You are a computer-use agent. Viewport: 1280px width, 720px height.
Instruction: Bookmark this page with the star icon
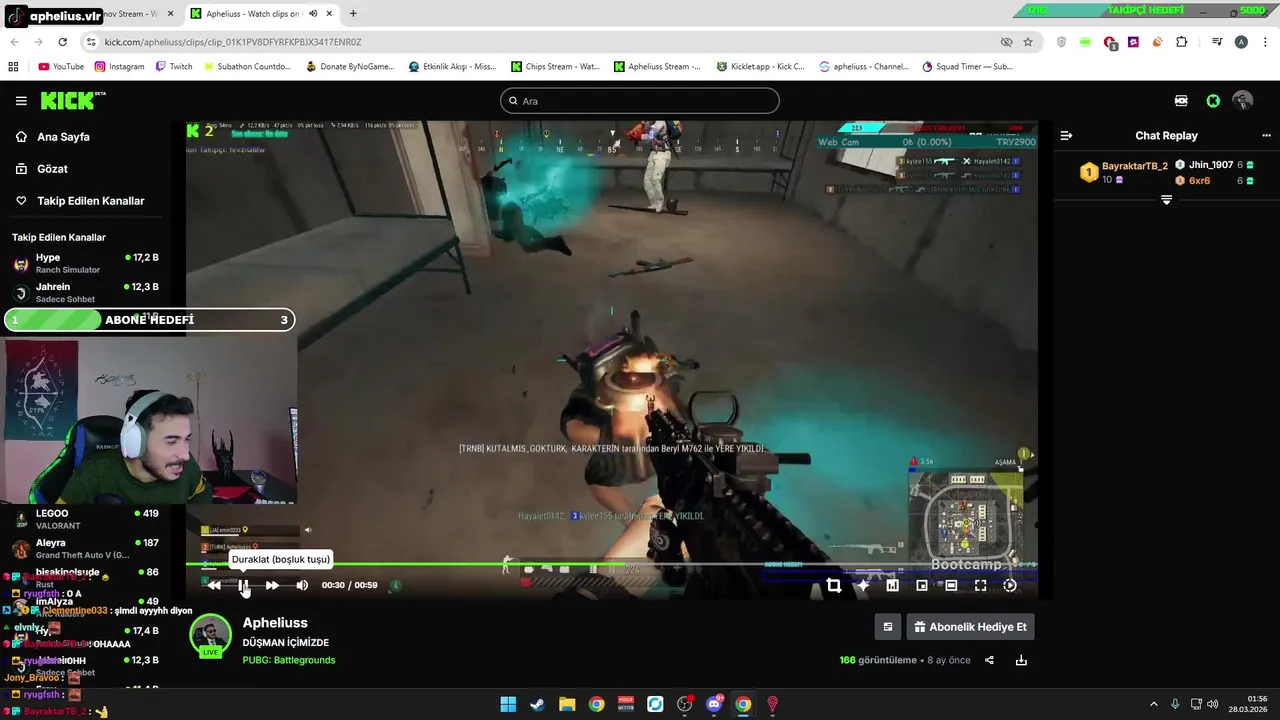(x=1028, y=42)
